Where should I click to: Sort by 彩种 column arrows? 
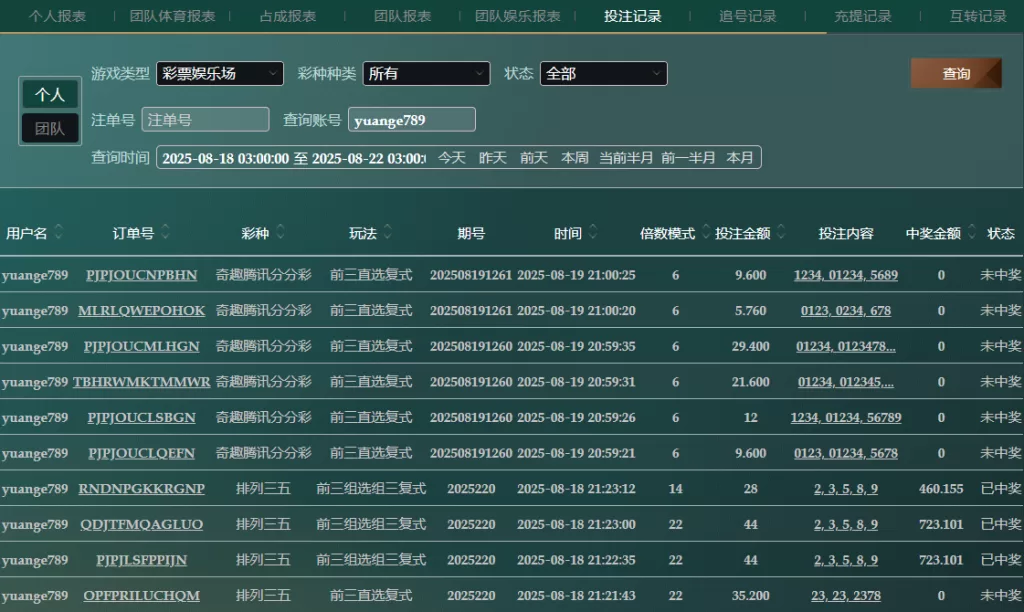pyautogui.click(x=280, y=232)
